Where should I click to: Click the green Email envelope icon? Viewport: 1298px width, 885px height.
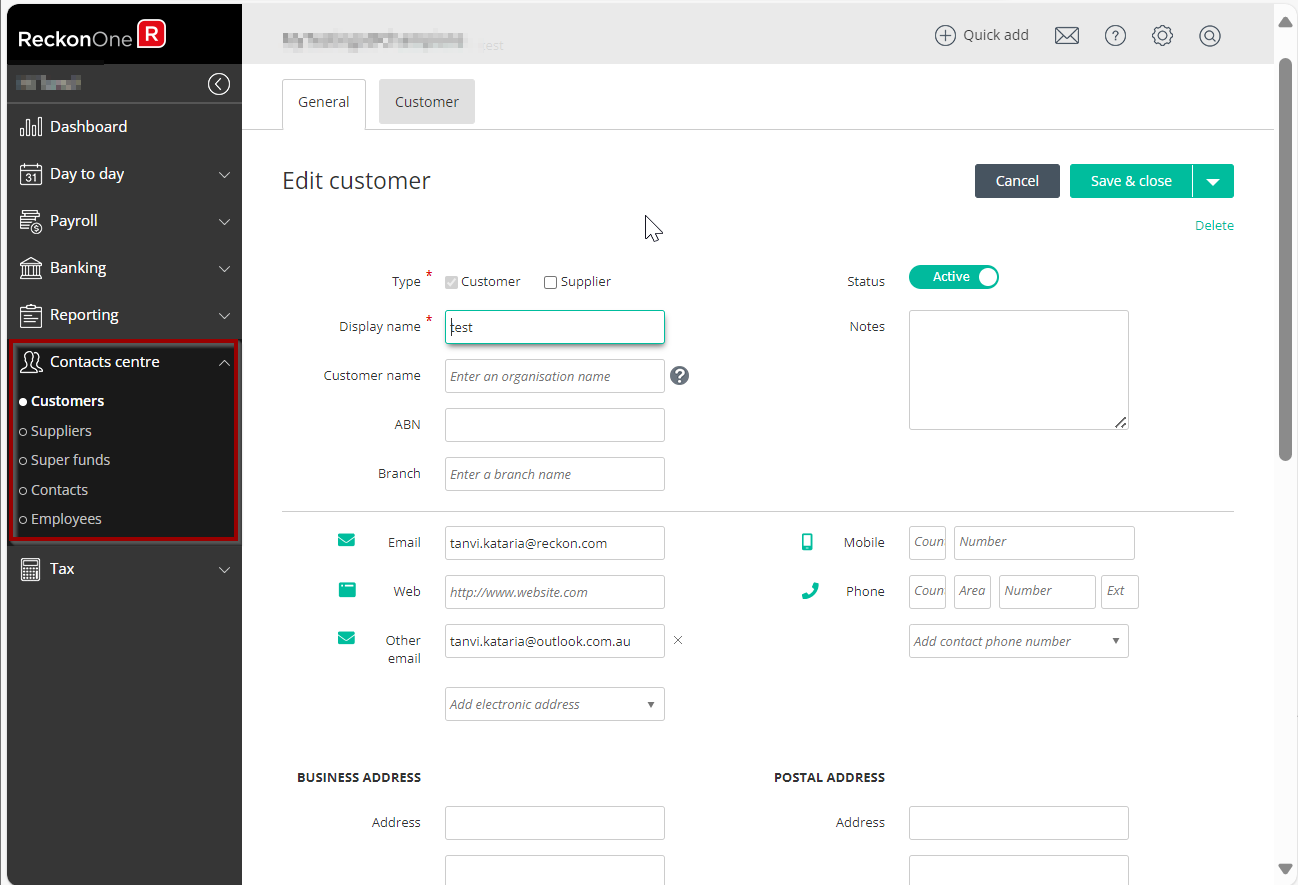(346, 540)
